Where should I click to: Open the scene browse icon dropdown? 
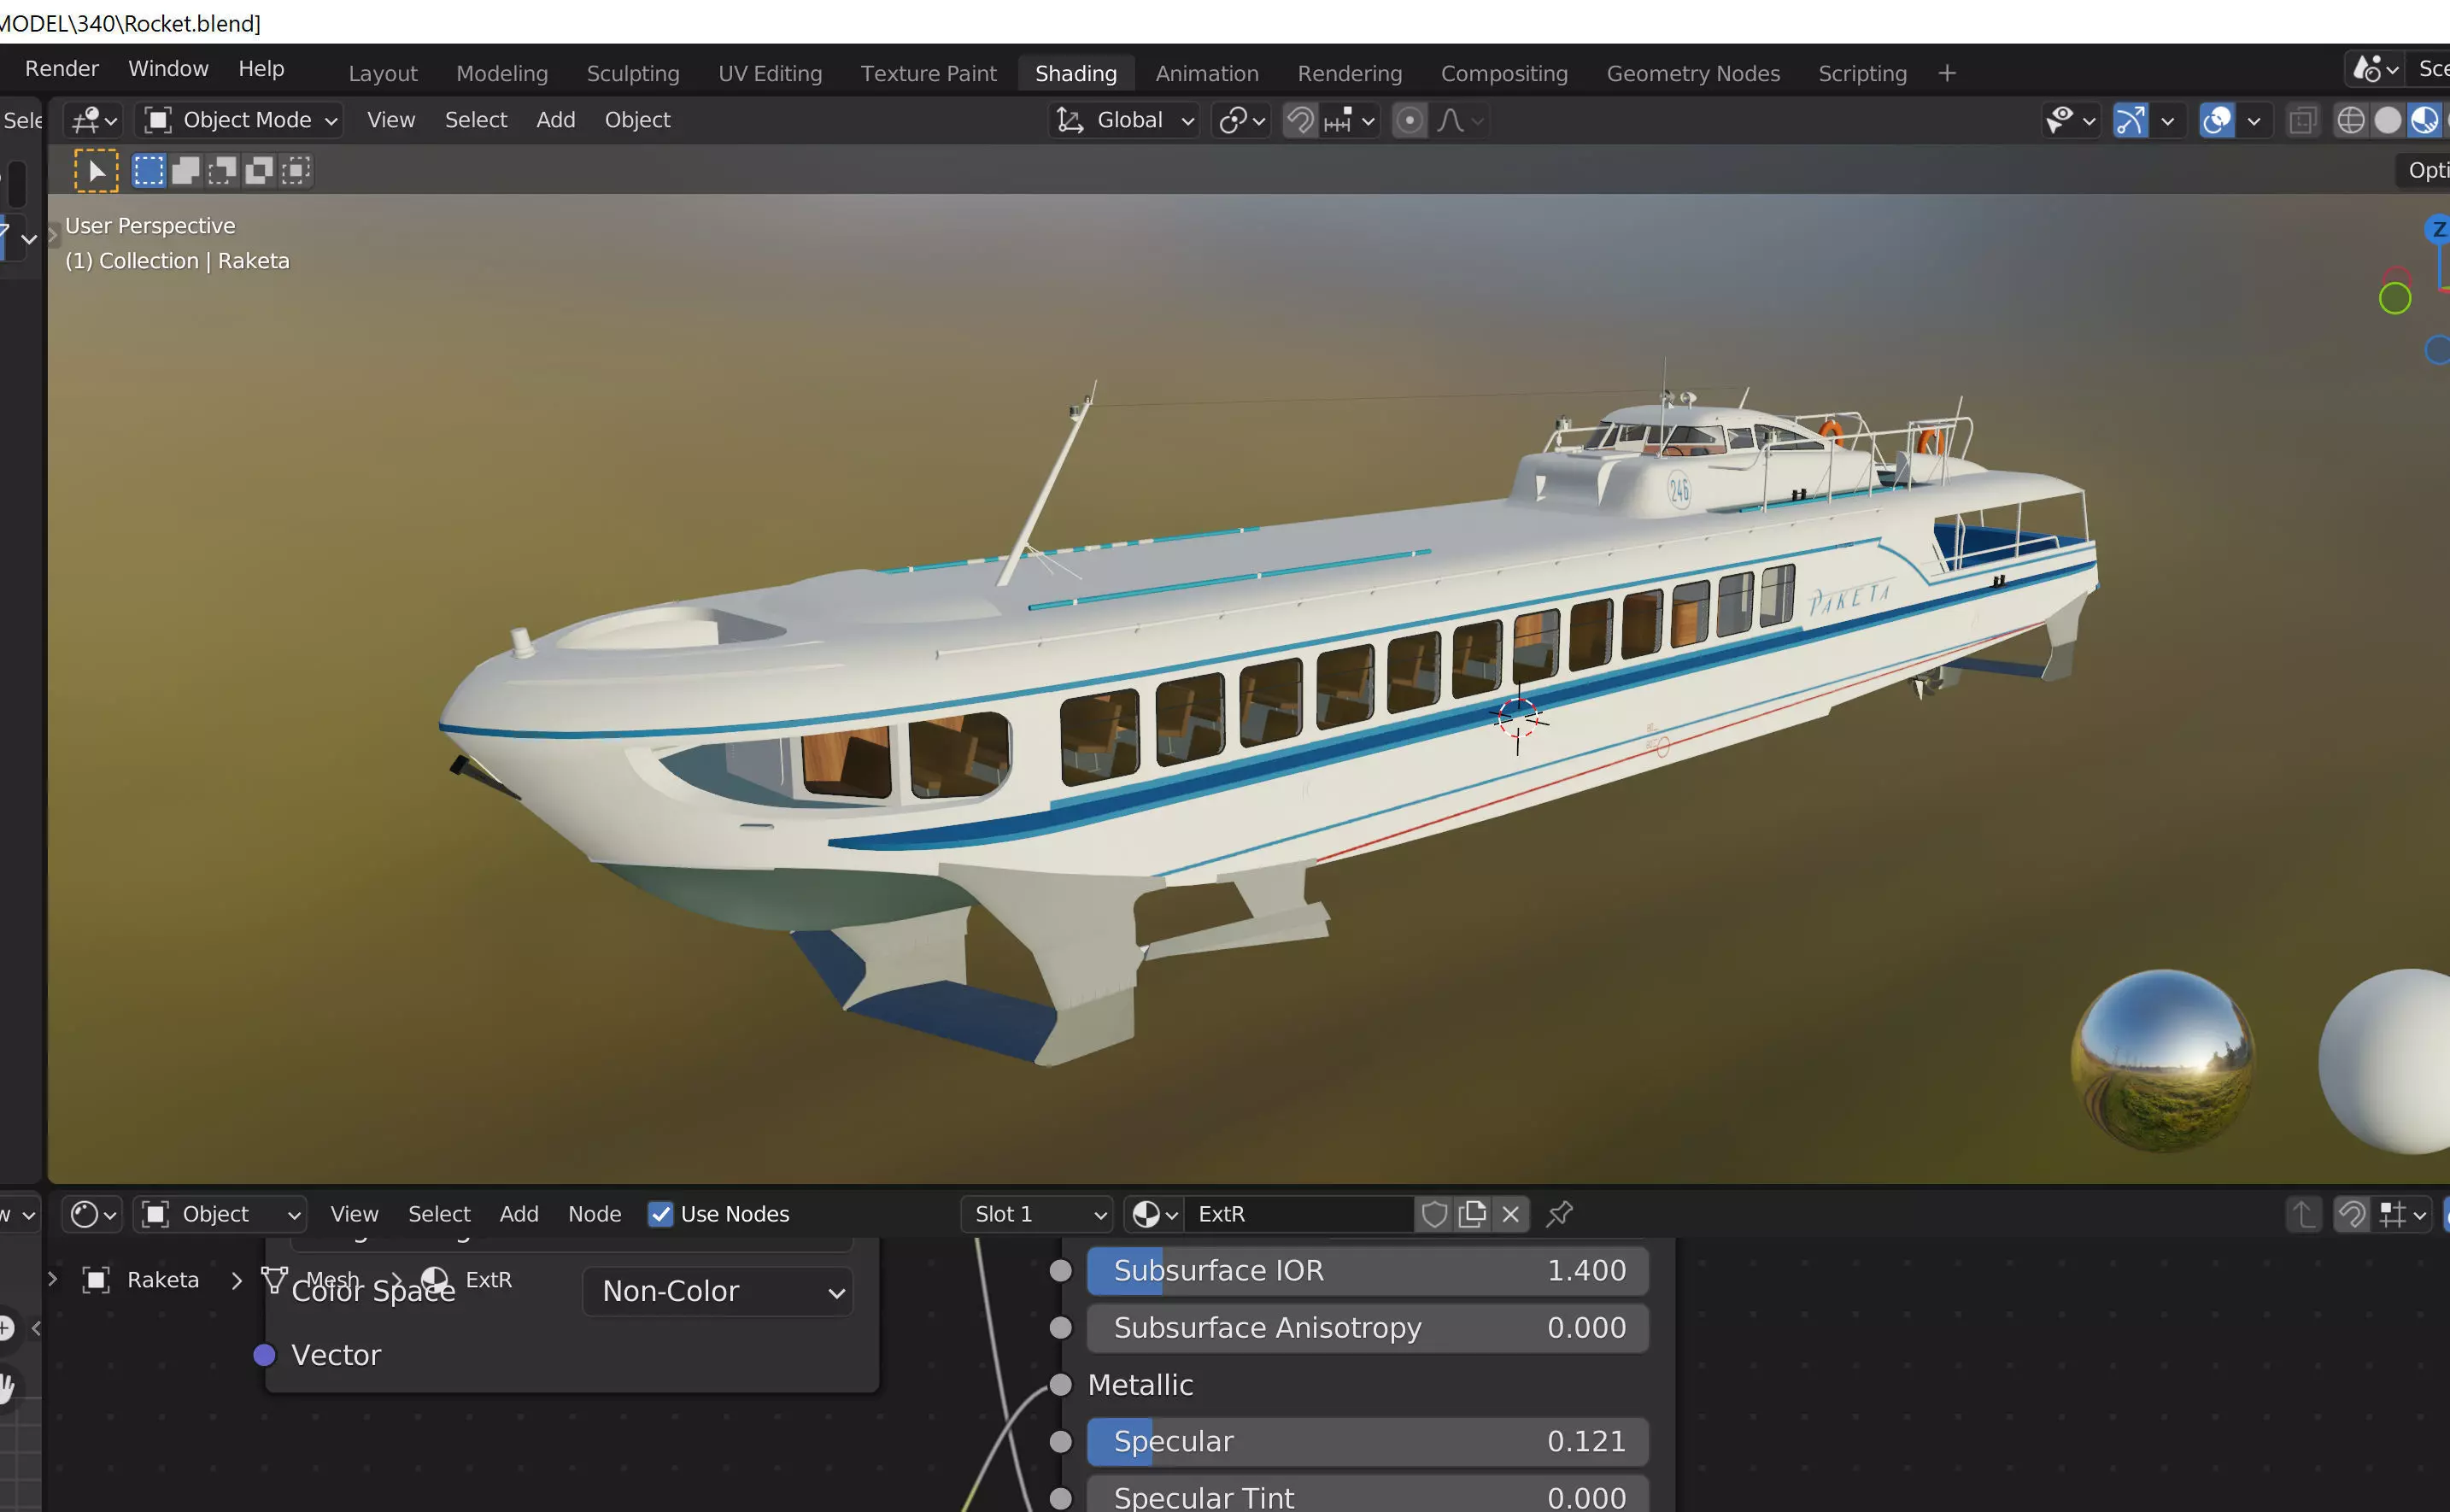(x=2375, y=70)
